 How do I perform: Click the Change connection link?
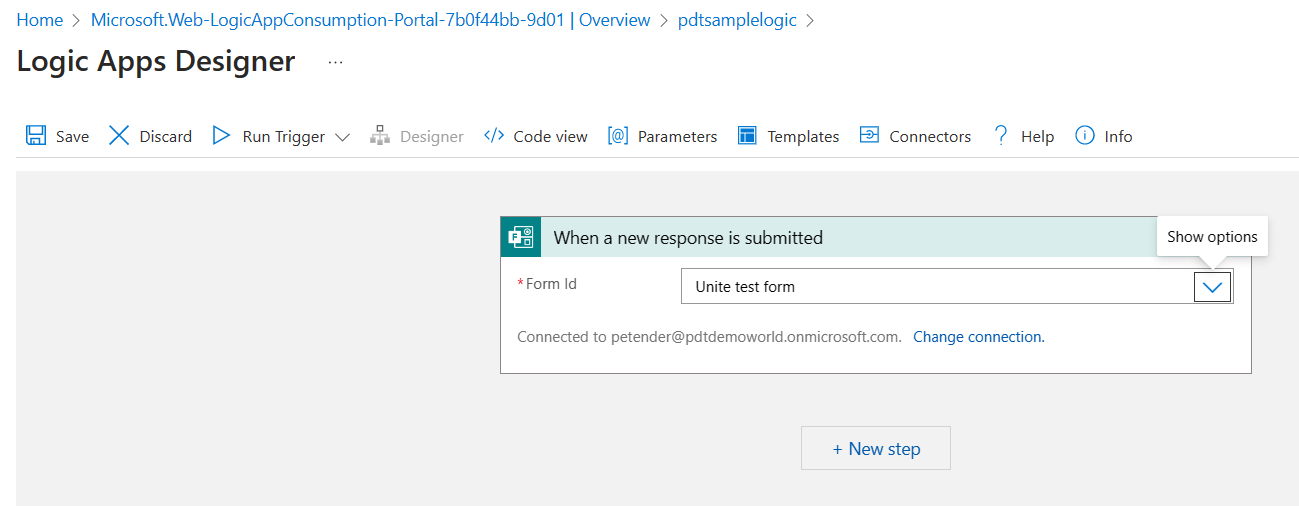978,337
